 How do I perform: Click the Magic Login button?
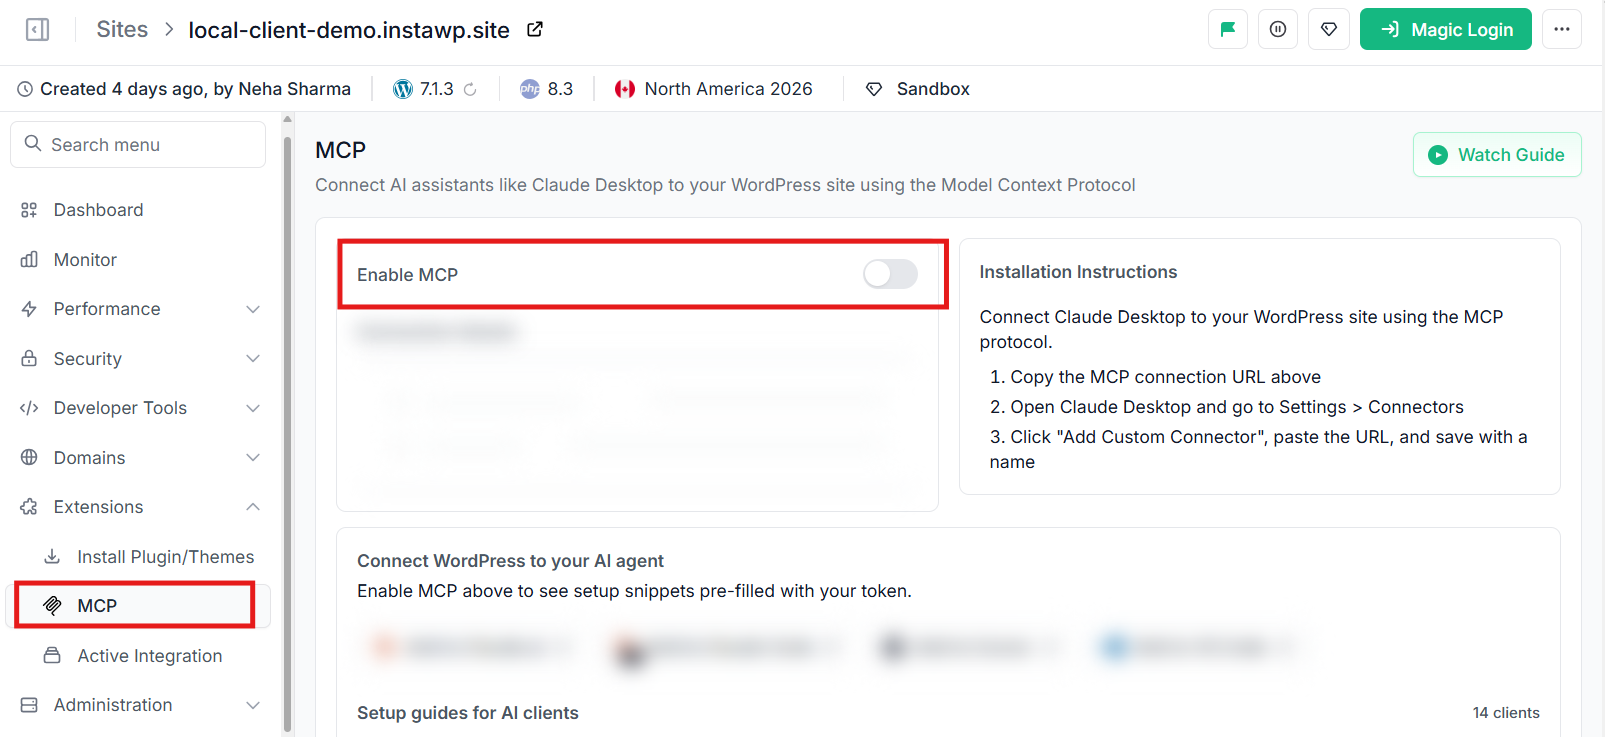(1446, 29)
